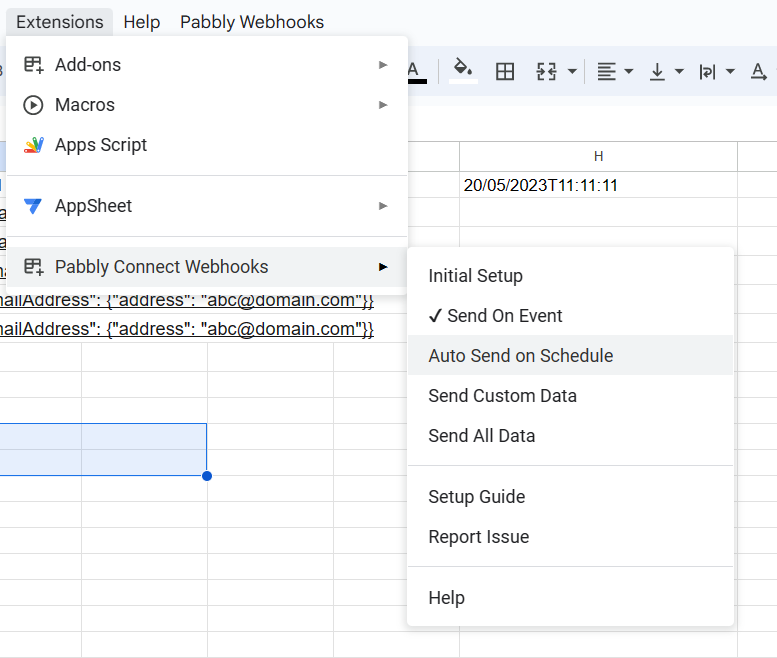777x658 pixels.
Task: Open the borders tool in toolbar
Action: pyautogui.click(x=505, y=71)
